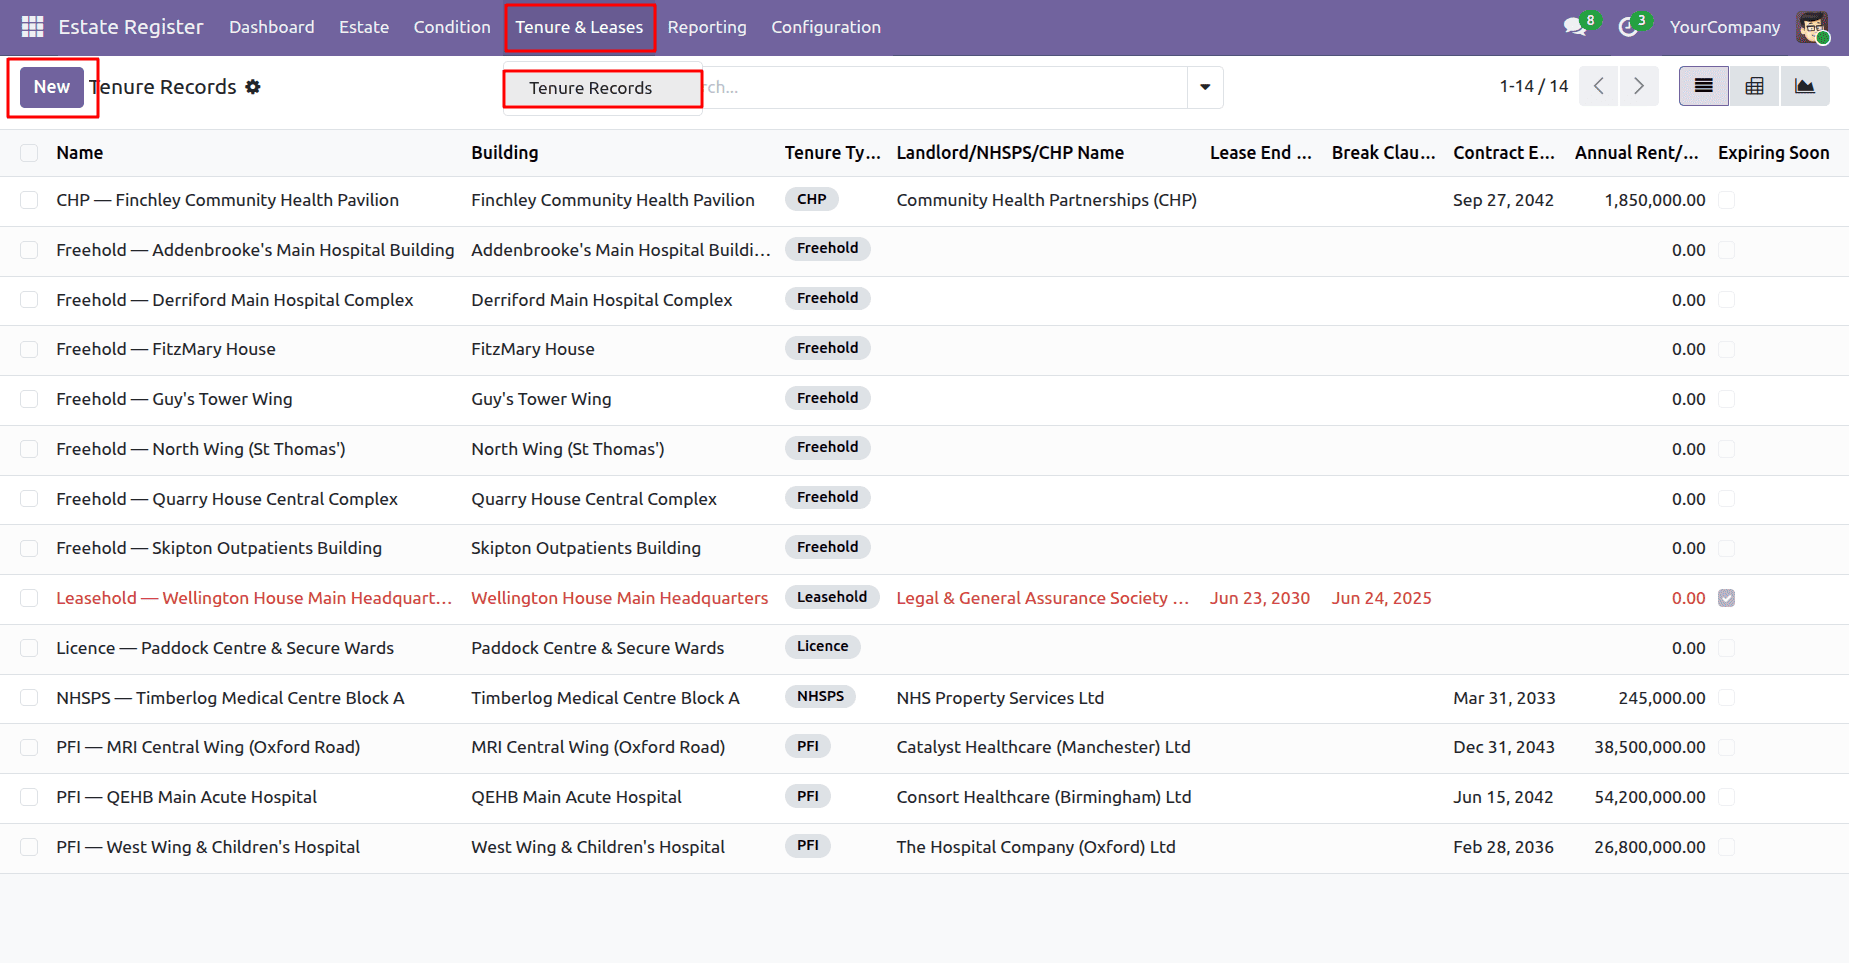Sort by the Break Clause column header
The image size is (1849, 963).
(1383, 153)
